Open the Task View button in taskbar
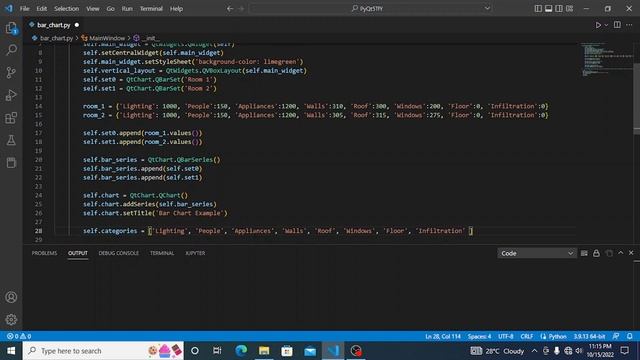This screenshot has width=640, height=360. 217,351
